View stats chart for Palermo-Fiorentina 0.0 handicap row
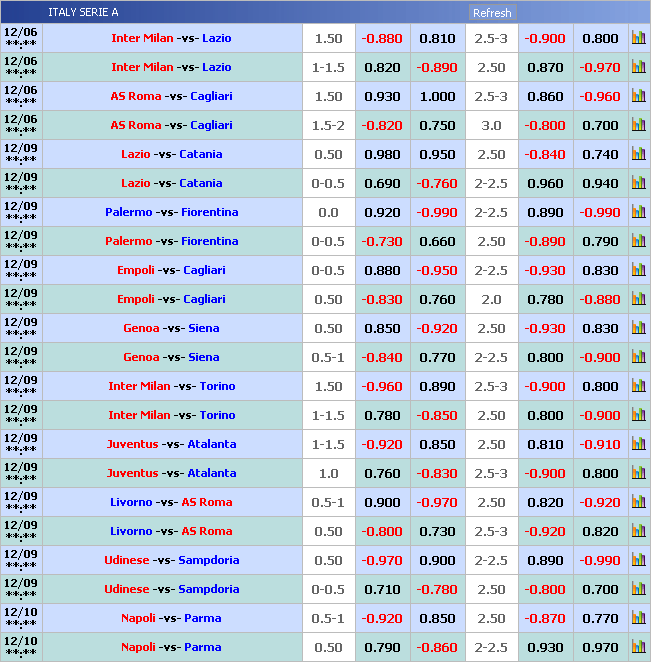651x662 pixels. tap(638, 213)
